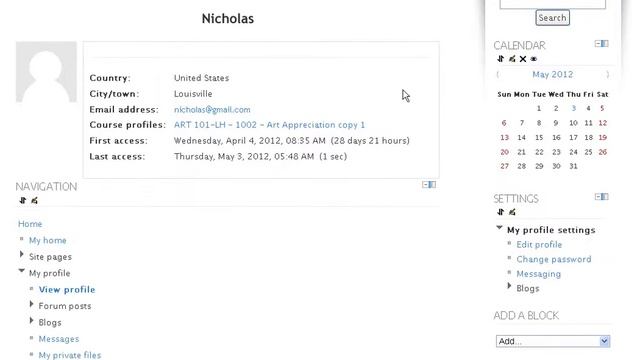Open My private files link
This screenshot has width=640, height=360.
click(x=70, y=355)
